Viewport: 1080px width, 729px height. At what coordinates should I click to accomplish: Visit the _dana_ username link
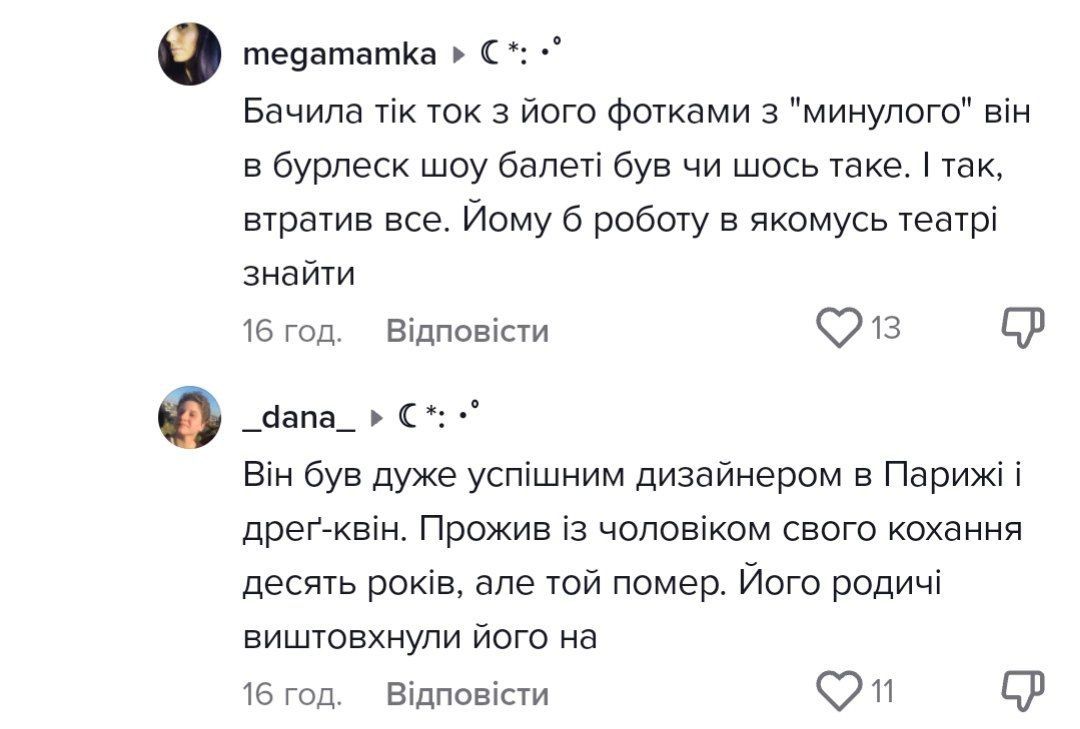(x=299, y=419)
